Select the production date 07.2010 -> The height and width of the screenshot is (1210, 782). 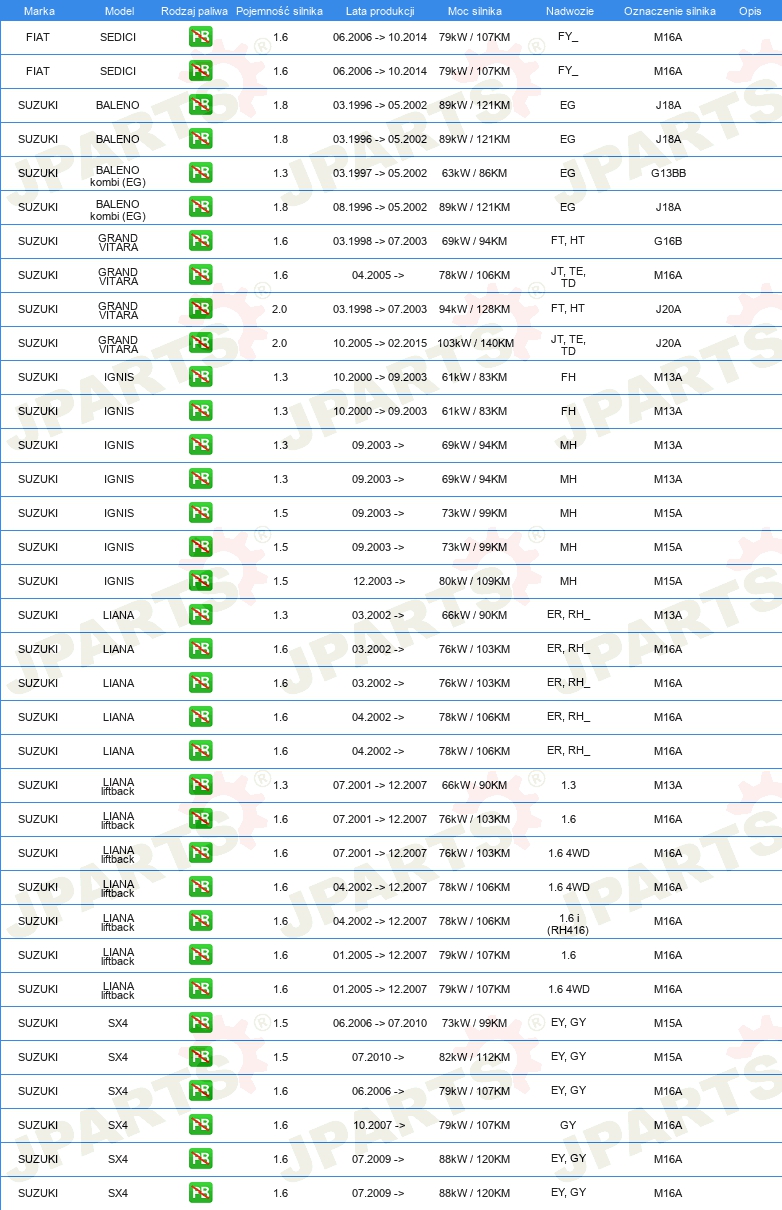[x=378, y=1057]
